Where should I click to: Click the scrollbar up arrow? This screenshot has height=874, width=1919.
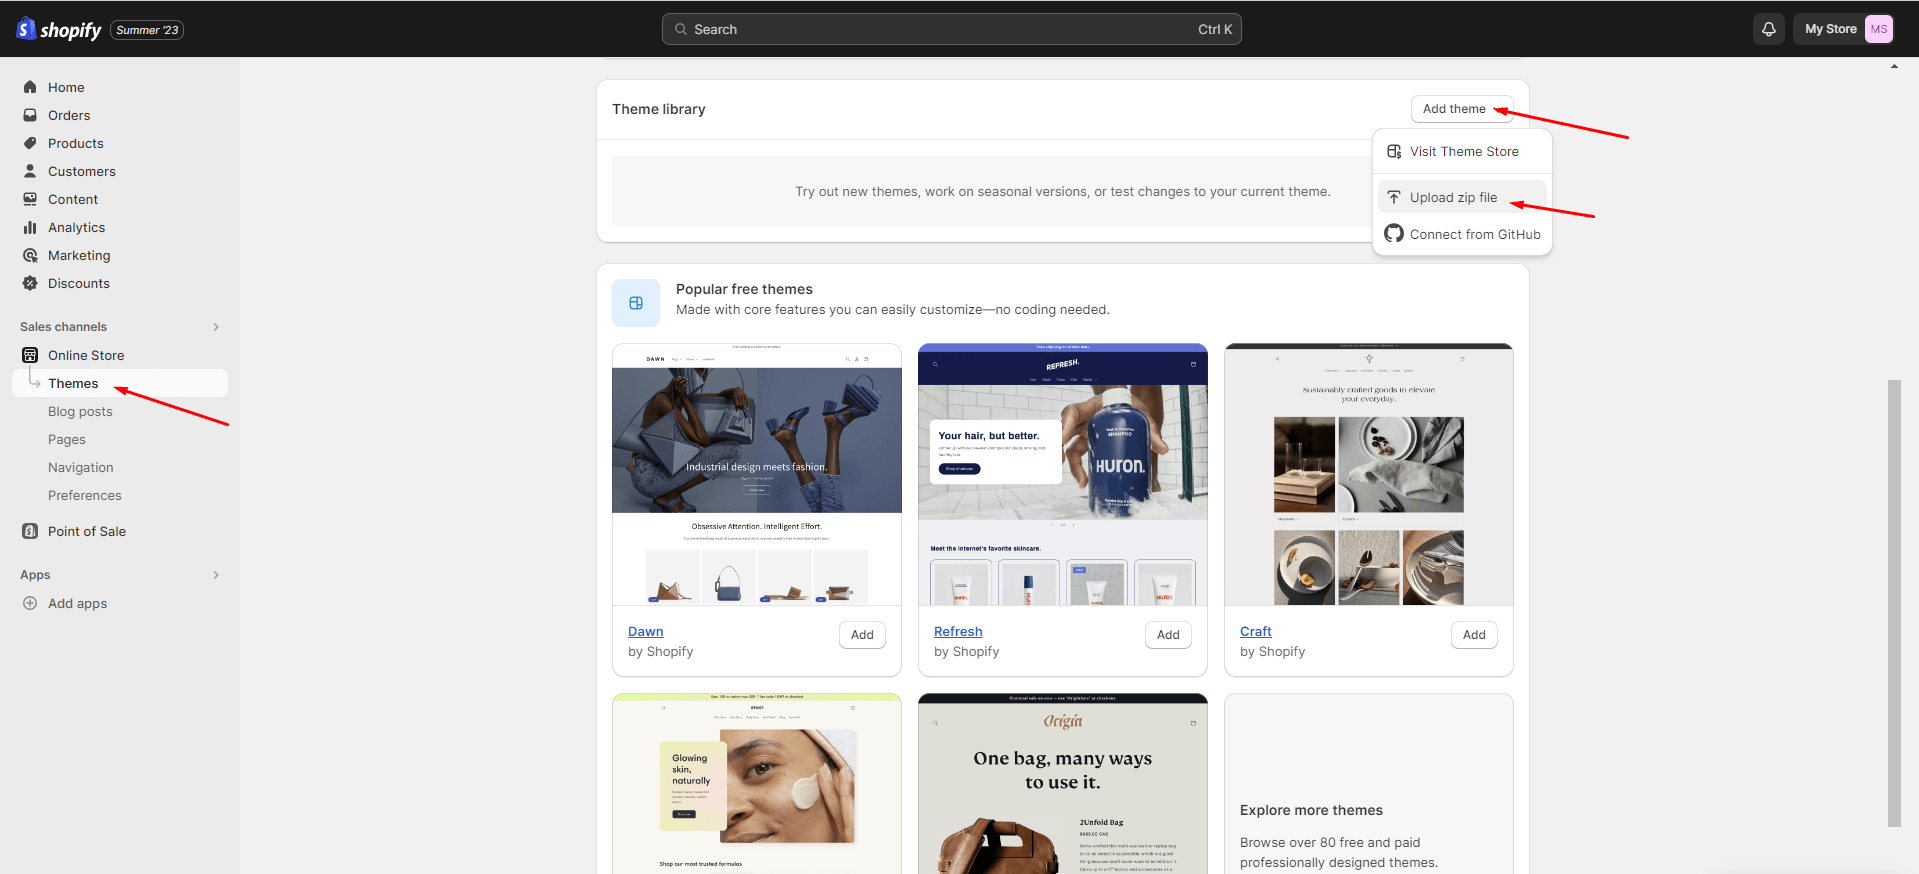[x=1894, y=66]
